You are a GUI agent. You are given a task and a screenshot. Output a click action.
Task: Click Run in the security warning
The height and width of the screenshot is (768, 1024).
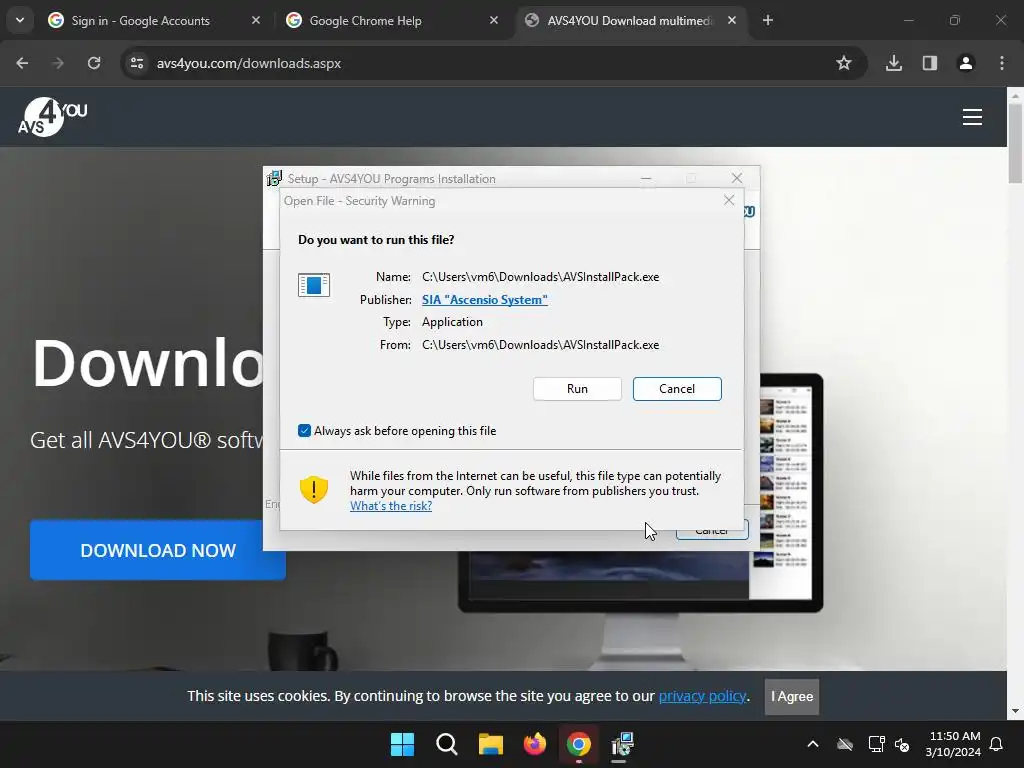point(577,389)
